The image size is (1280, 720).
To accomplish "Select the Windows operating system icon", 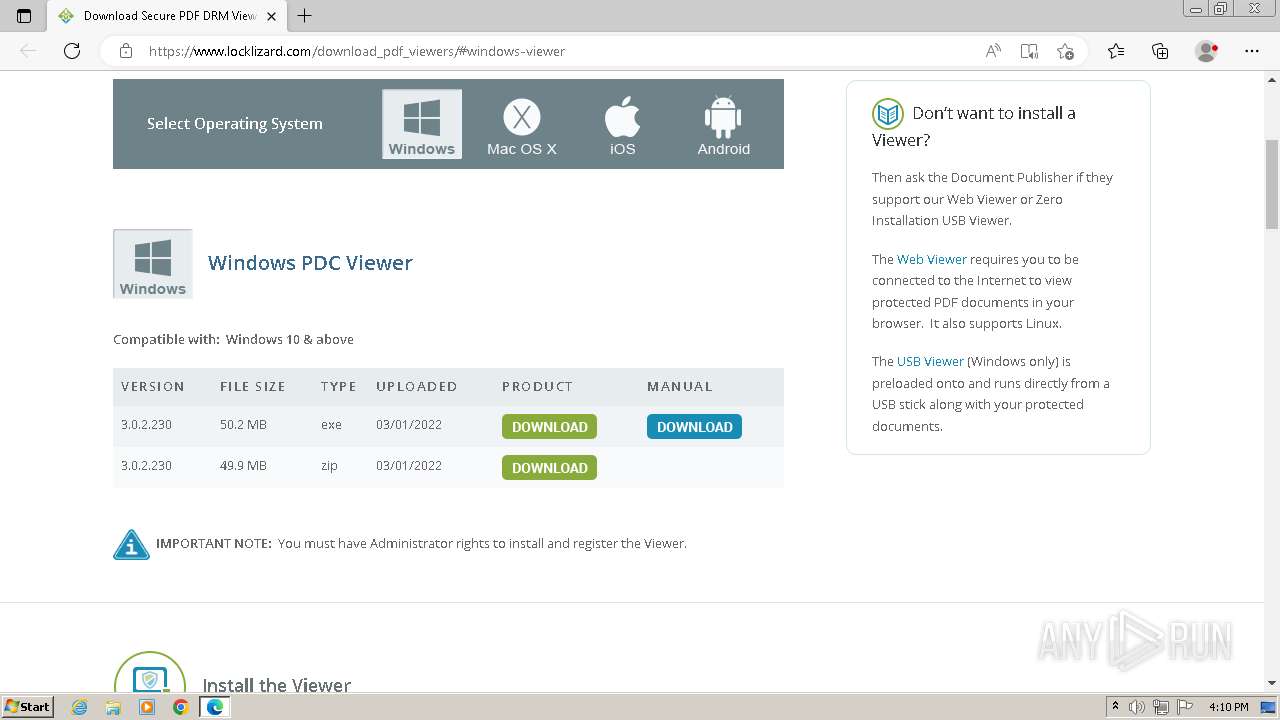I will pyautogui.click(x=422, y=124).
